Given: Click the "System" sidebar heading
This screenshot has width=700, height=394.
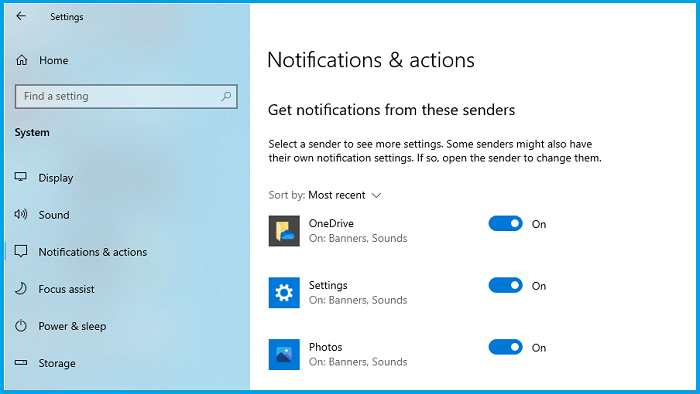Looking at the screenshot, I should point(32,133).
